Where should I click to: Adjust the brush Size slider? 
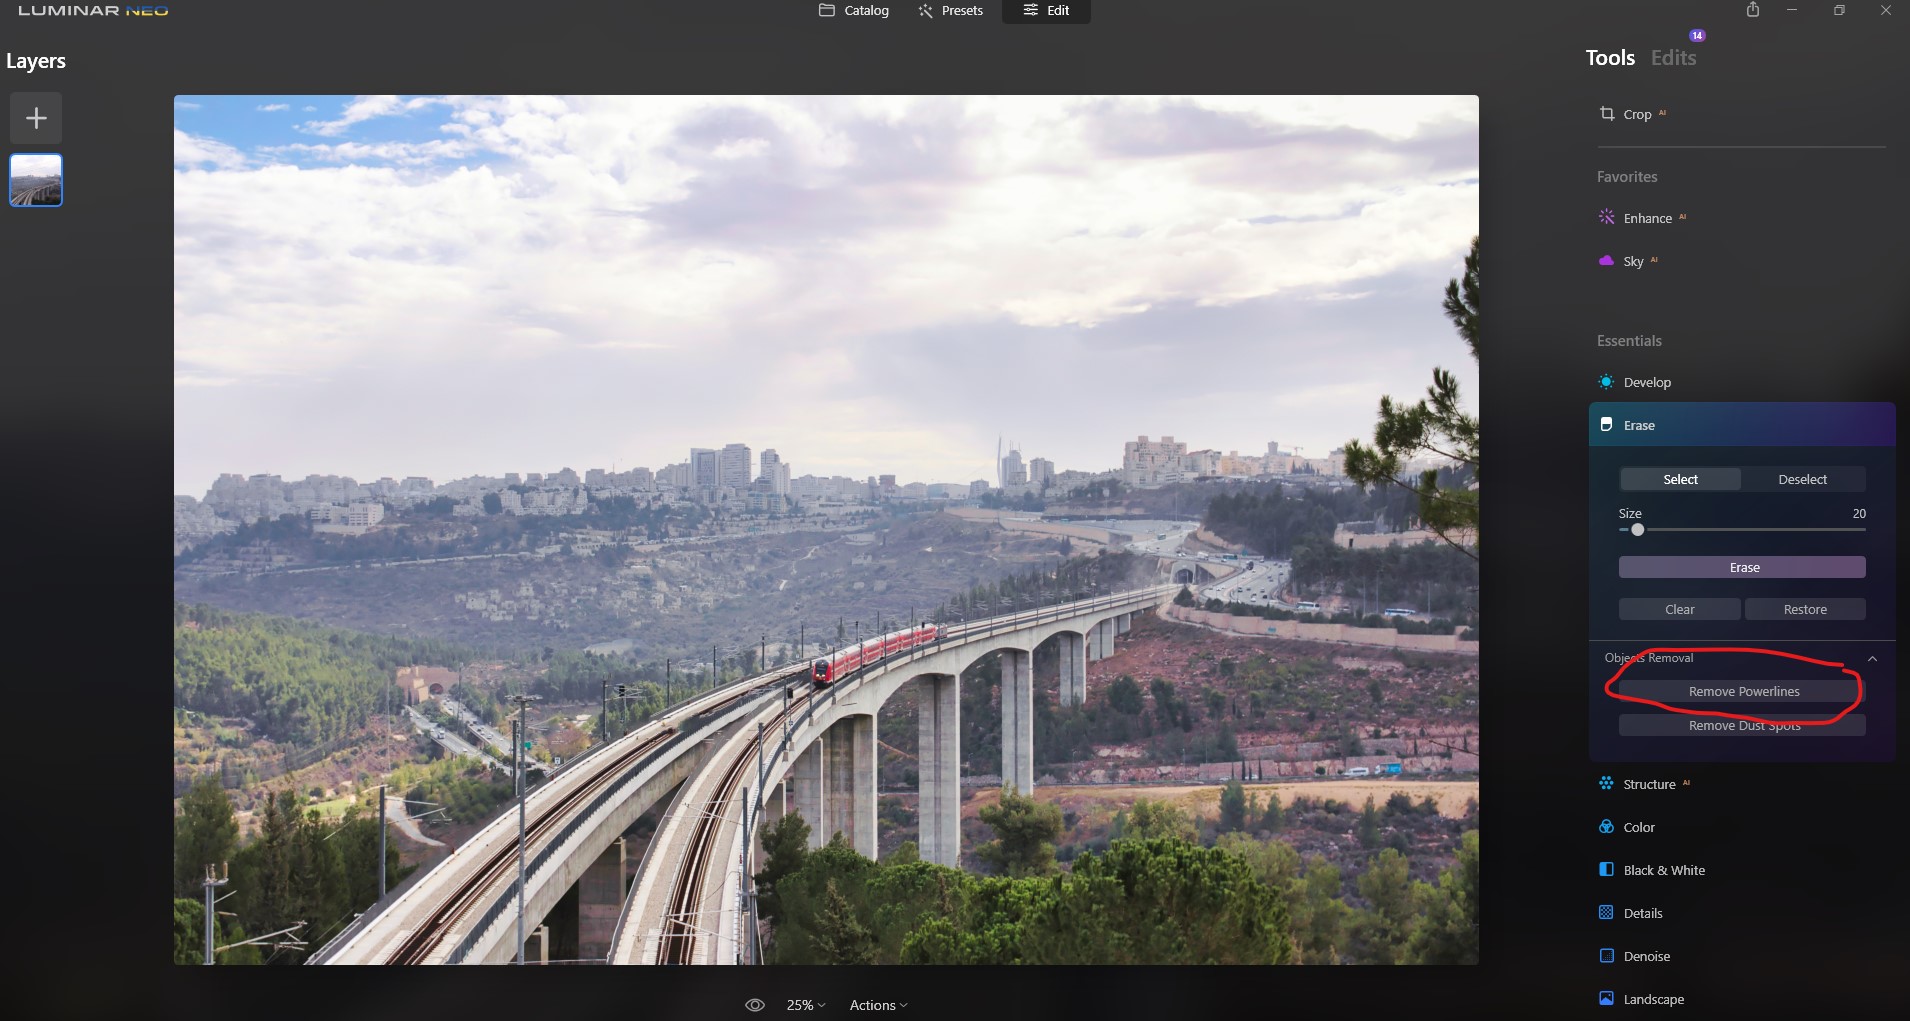[1637, 530]
